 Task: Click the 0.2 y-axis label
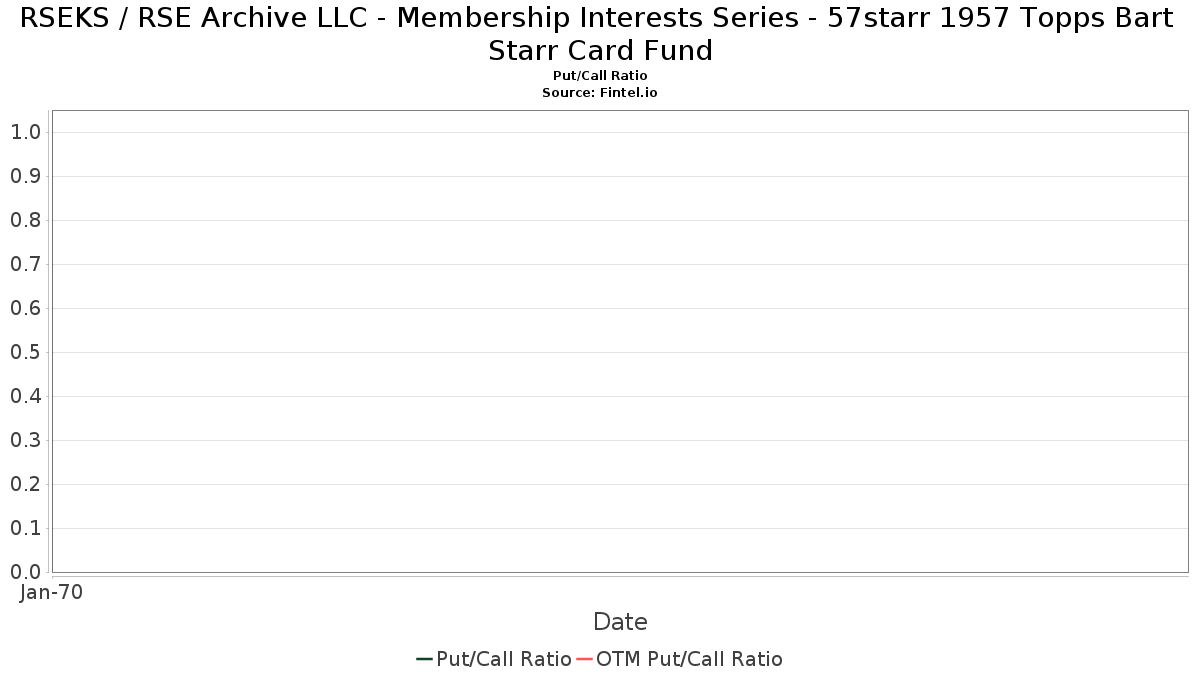click(25, 484)
